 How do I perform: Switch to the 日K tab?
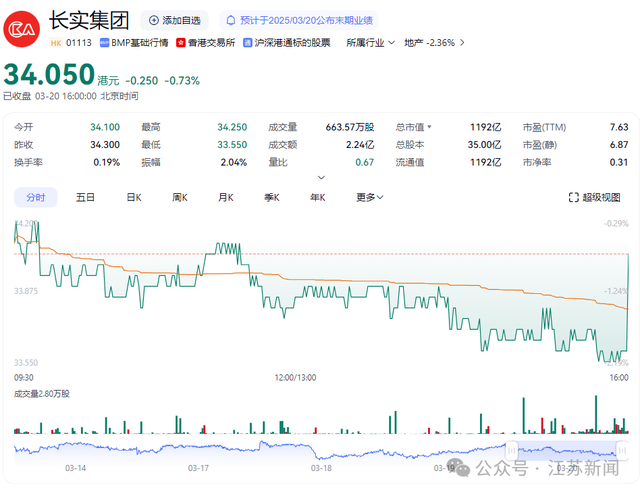(134, 198)
